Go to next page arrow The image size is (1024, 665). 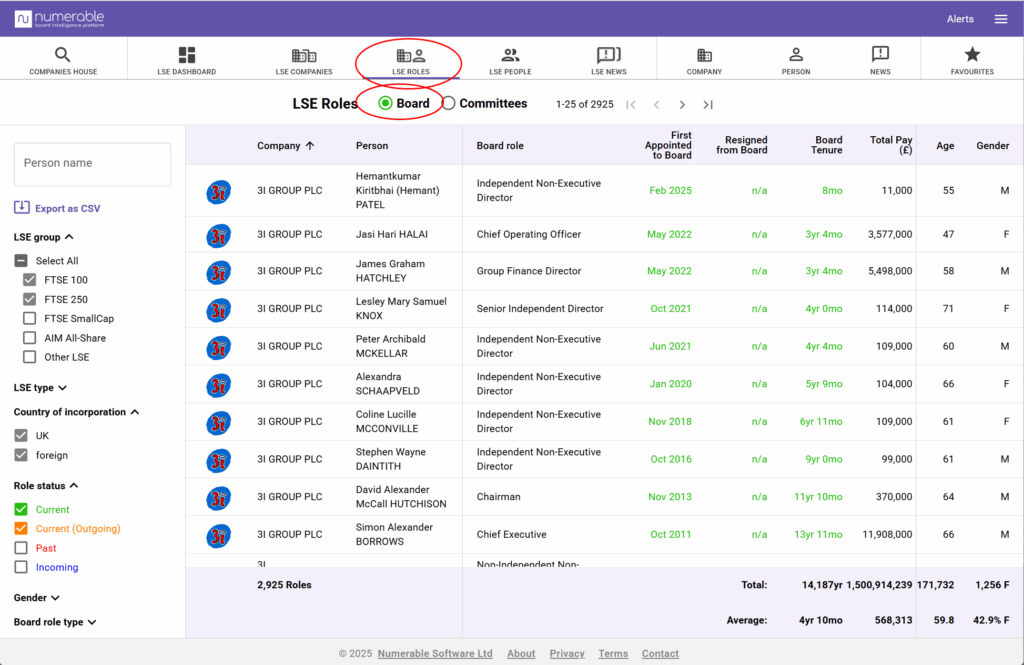pos(682,104)
